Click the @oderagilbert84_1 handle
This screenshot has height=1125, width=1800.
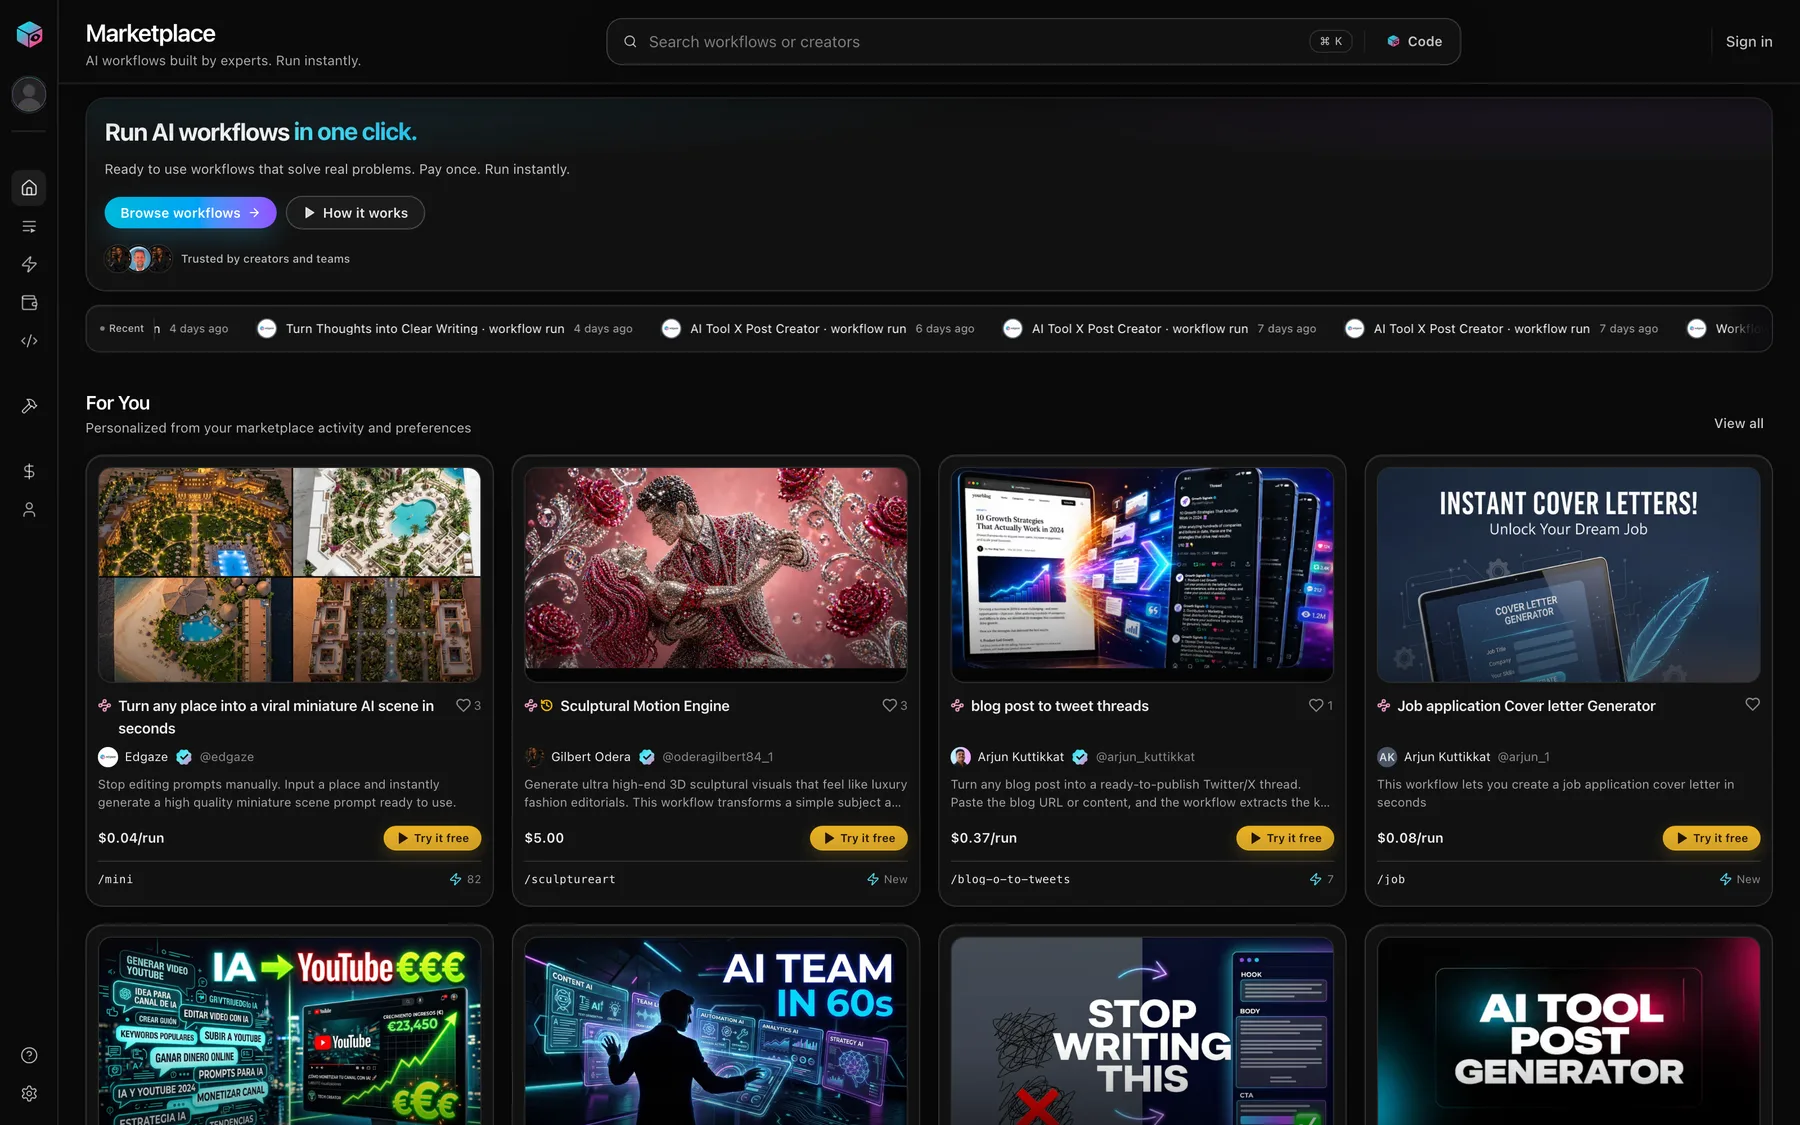[x=718, y=757]
